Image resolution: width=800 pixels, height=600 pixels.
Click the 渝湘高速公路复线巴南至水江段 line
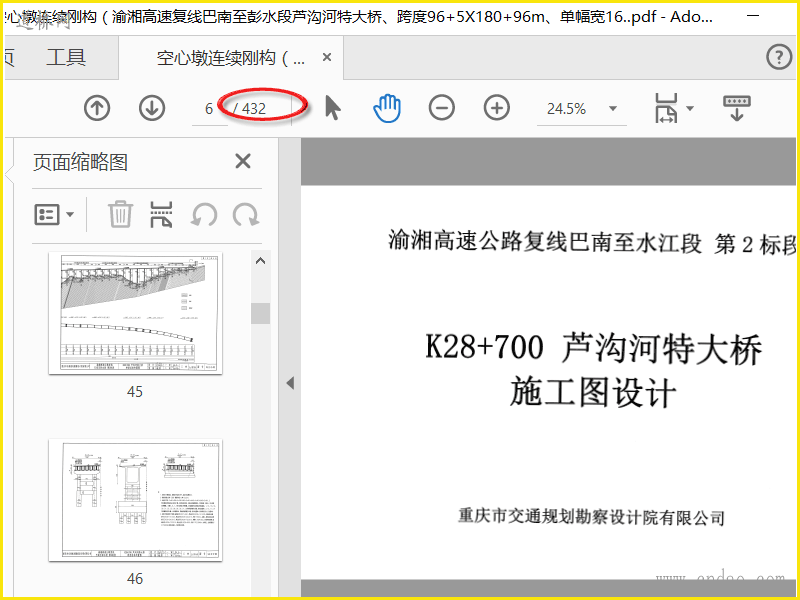coord(545,242)
